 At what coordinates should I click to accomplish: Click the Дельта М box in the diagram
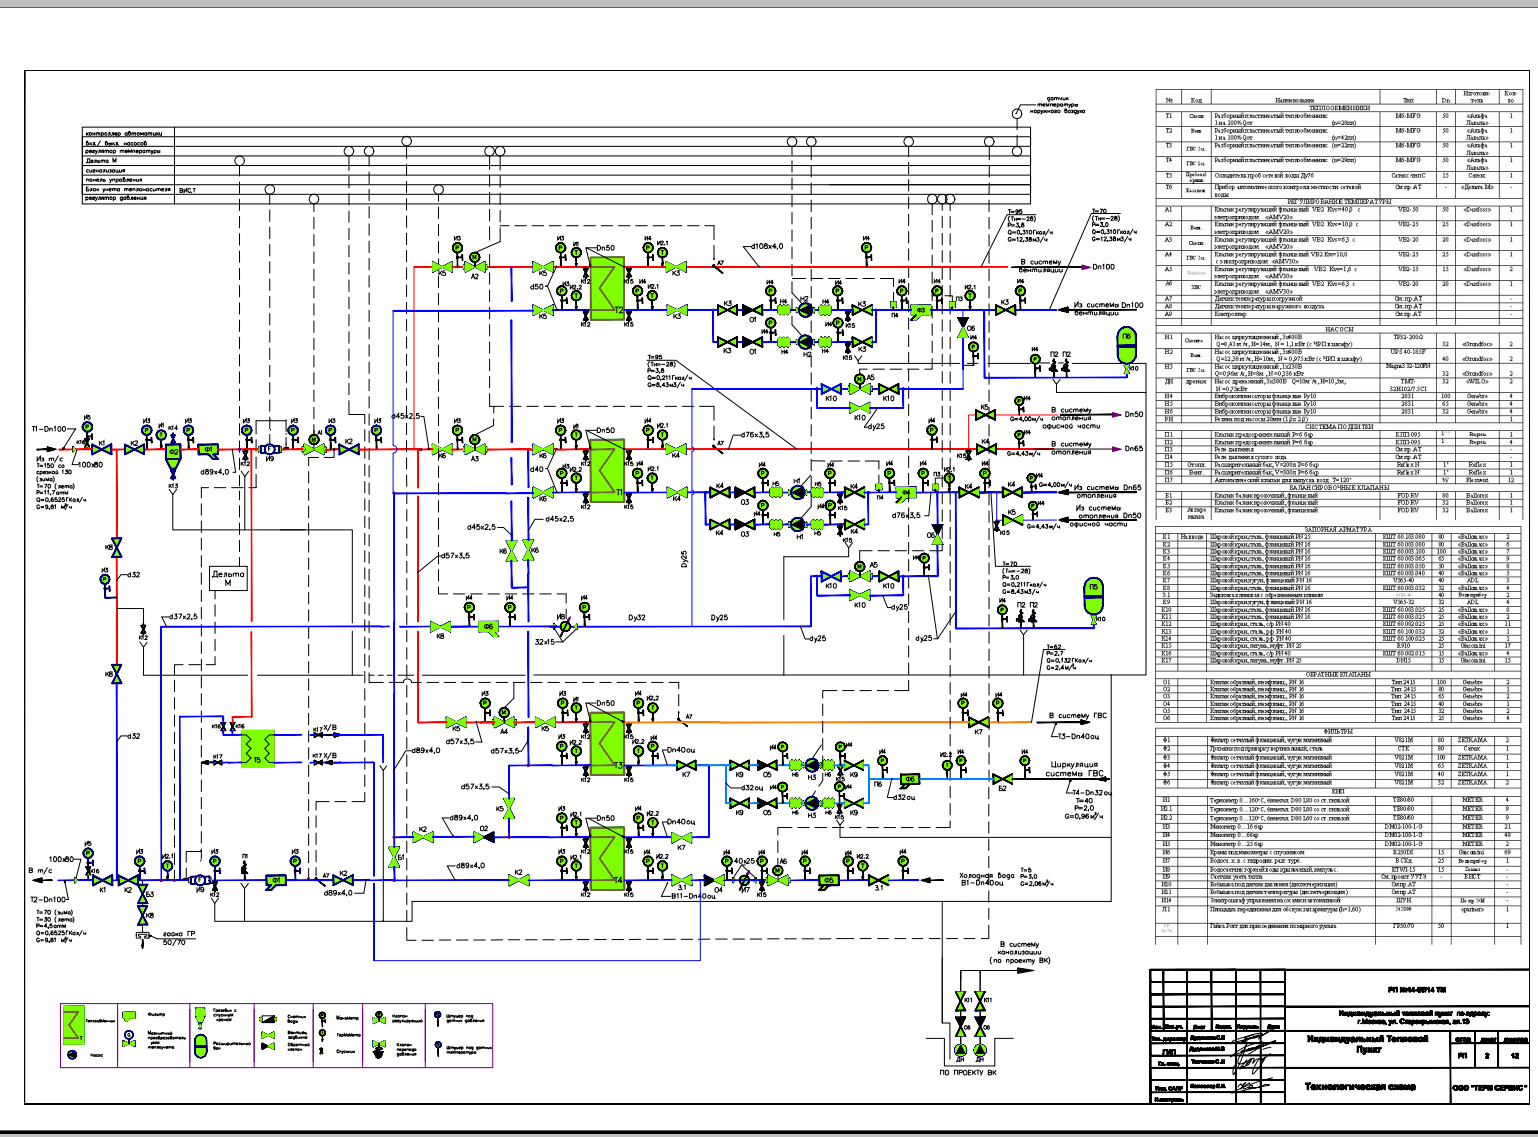[x=228, y=578]
